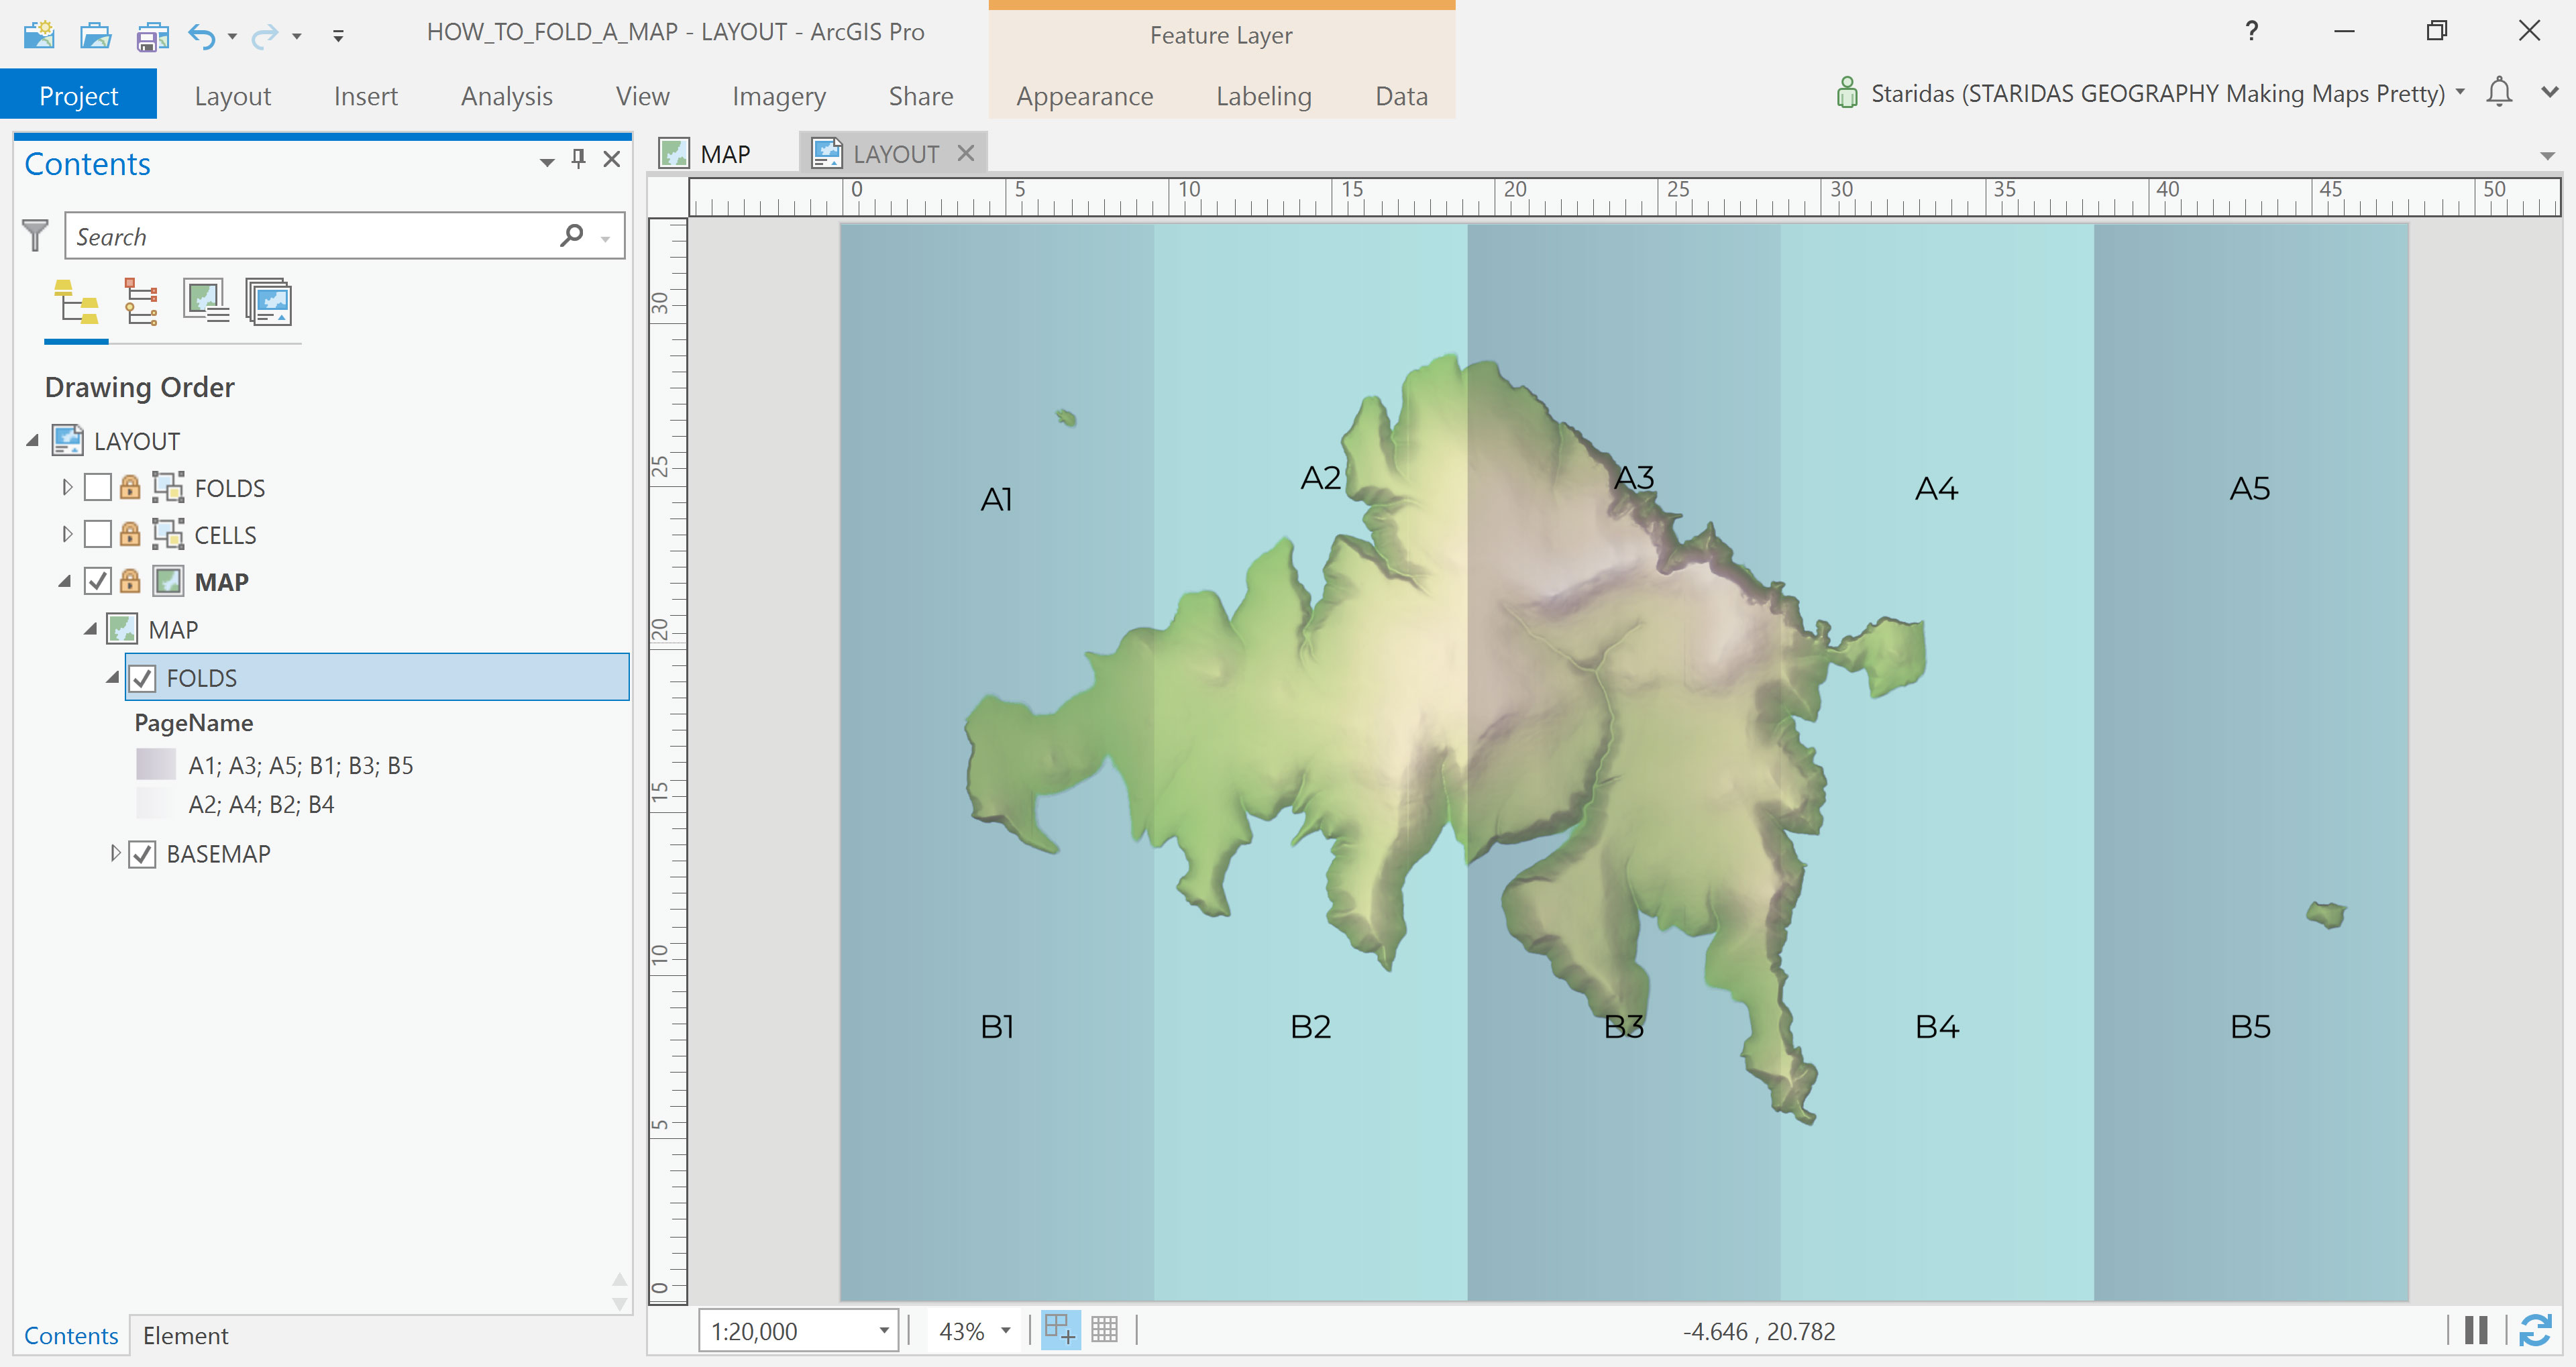Click the List By Drawing Order icon
The image size is (2576, 1367).
point(76,301)
